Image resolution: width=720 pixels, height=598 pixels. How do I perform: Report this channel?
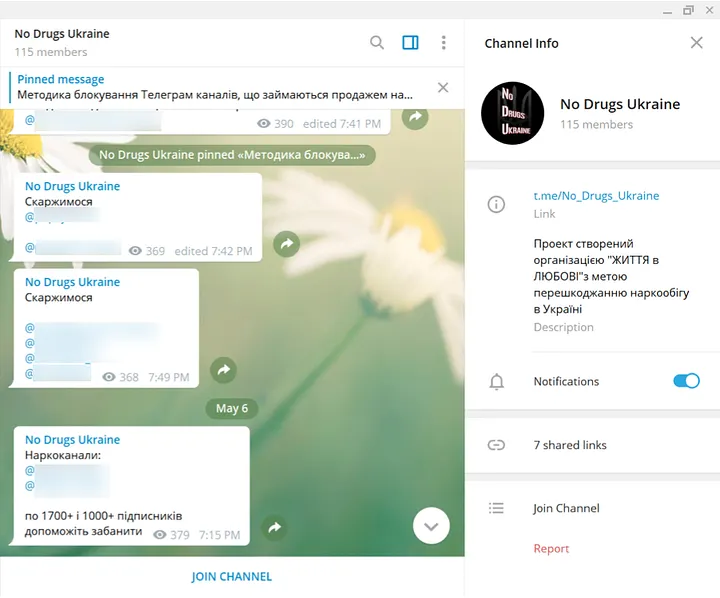point(551,548)
